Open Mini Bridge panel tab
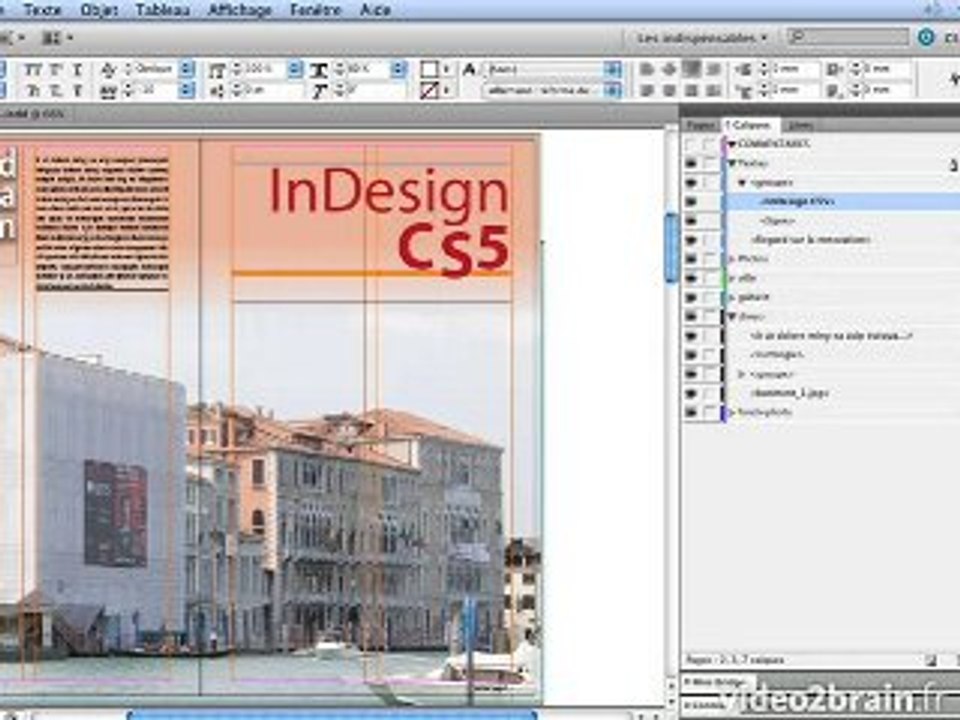 pyautogui.click(x=718, y=681)
